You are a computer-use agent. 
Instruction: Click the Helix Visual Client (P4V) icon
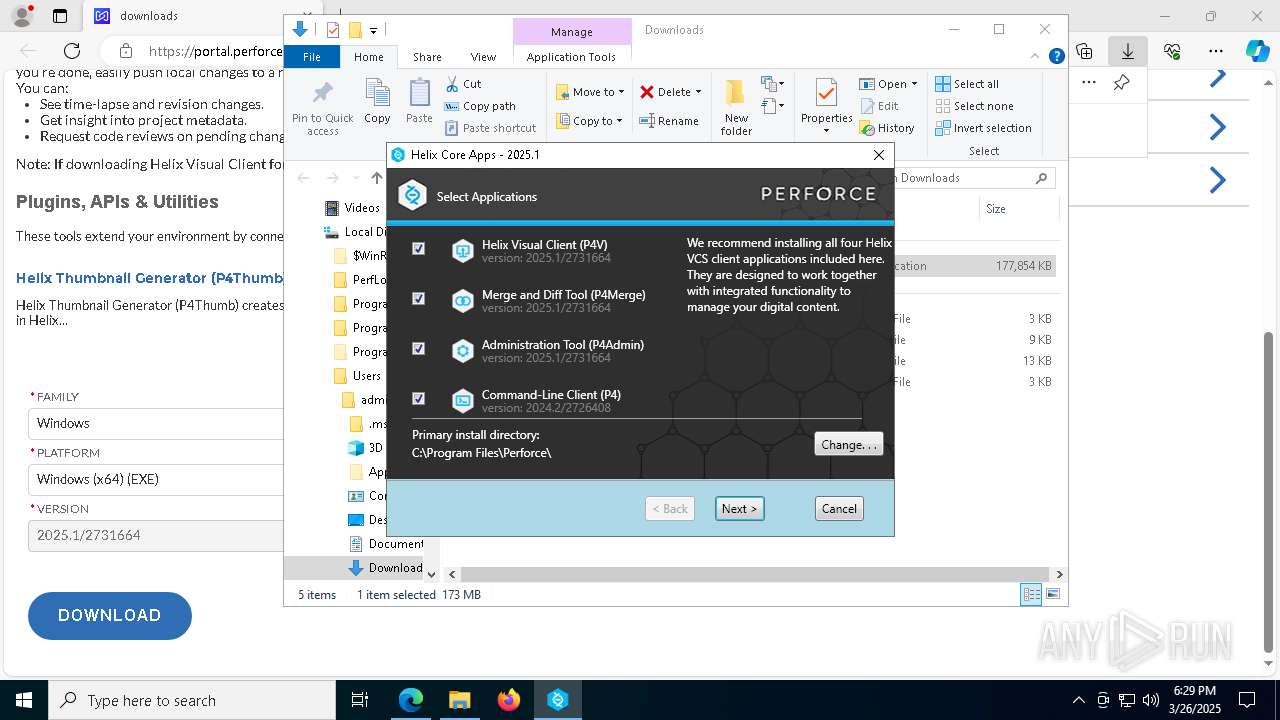tap(462, 251)
